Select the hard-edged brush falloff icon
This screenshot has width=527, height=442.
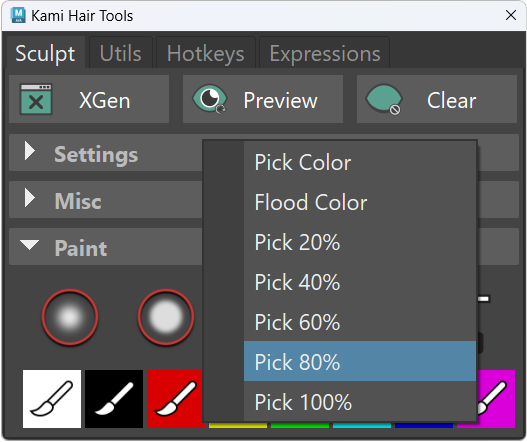pos(166,317)
